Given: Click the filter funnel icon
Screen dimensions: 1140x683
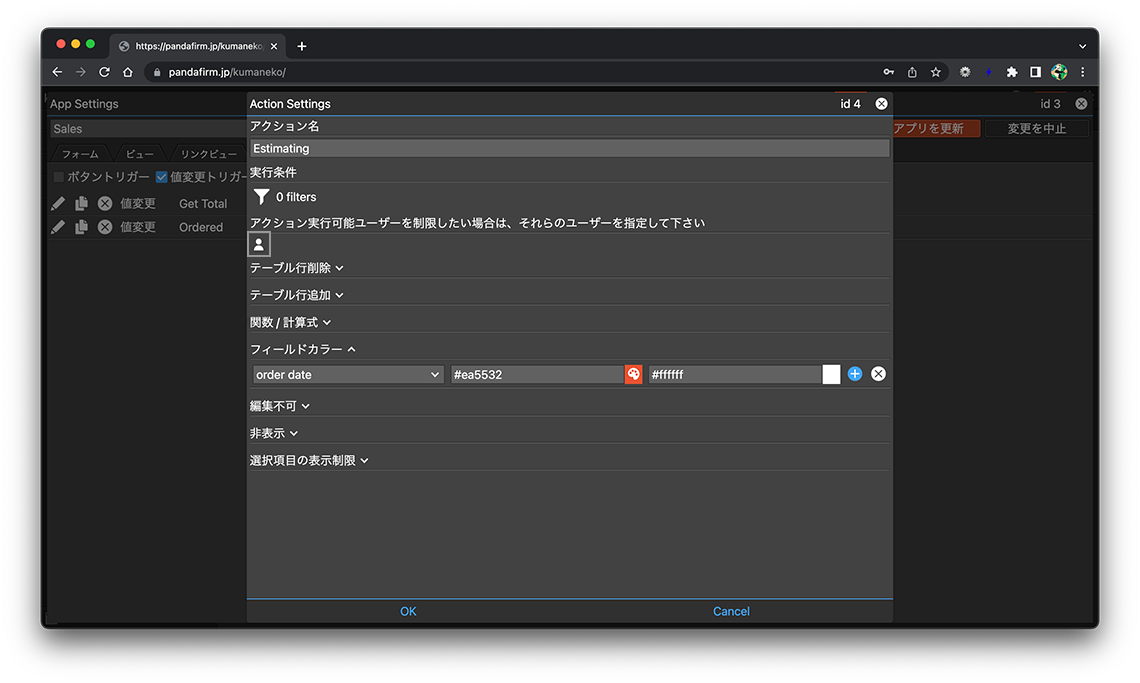Looking at the screenshot, I should (261, 197).
